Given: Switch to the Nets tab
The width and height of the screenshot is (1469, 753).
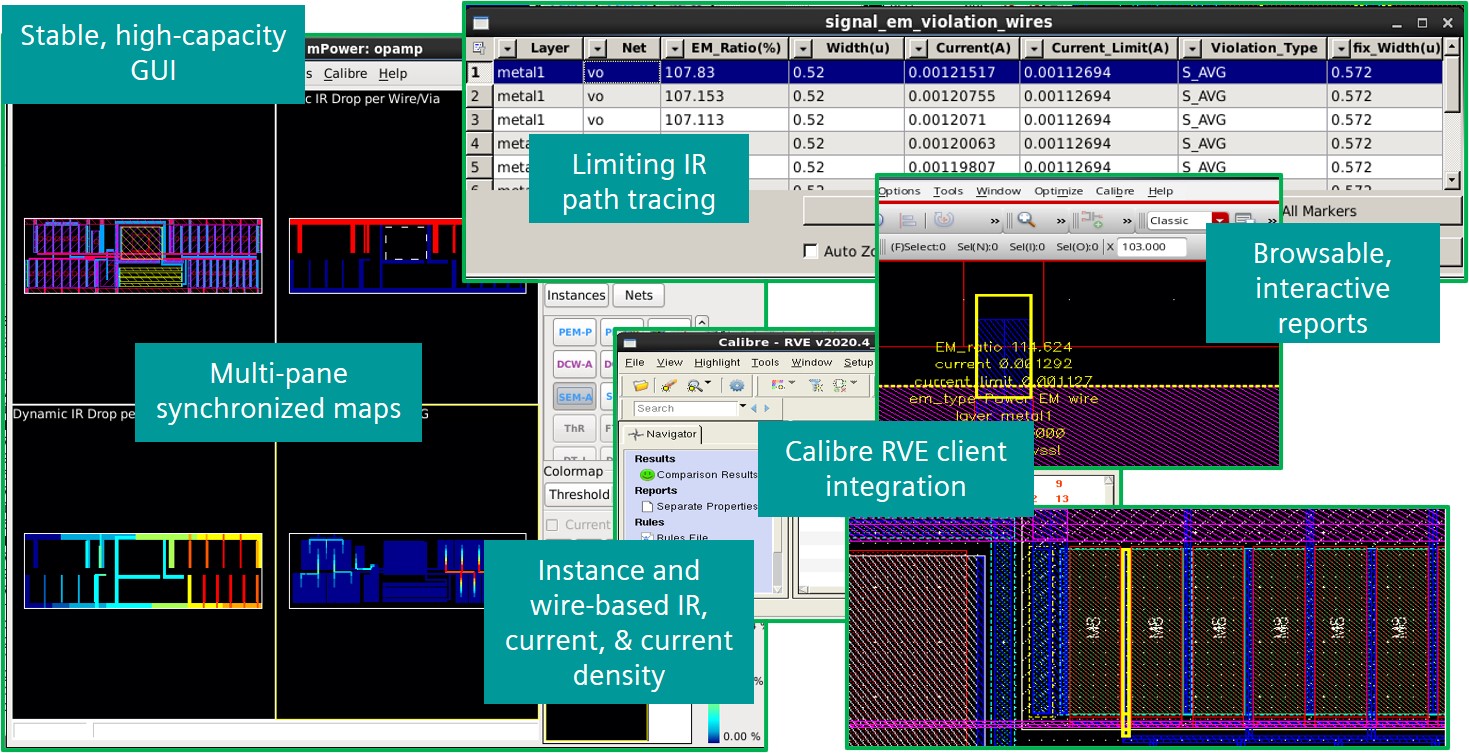Looking at the screenshot, I should click(x=639, y=295).
